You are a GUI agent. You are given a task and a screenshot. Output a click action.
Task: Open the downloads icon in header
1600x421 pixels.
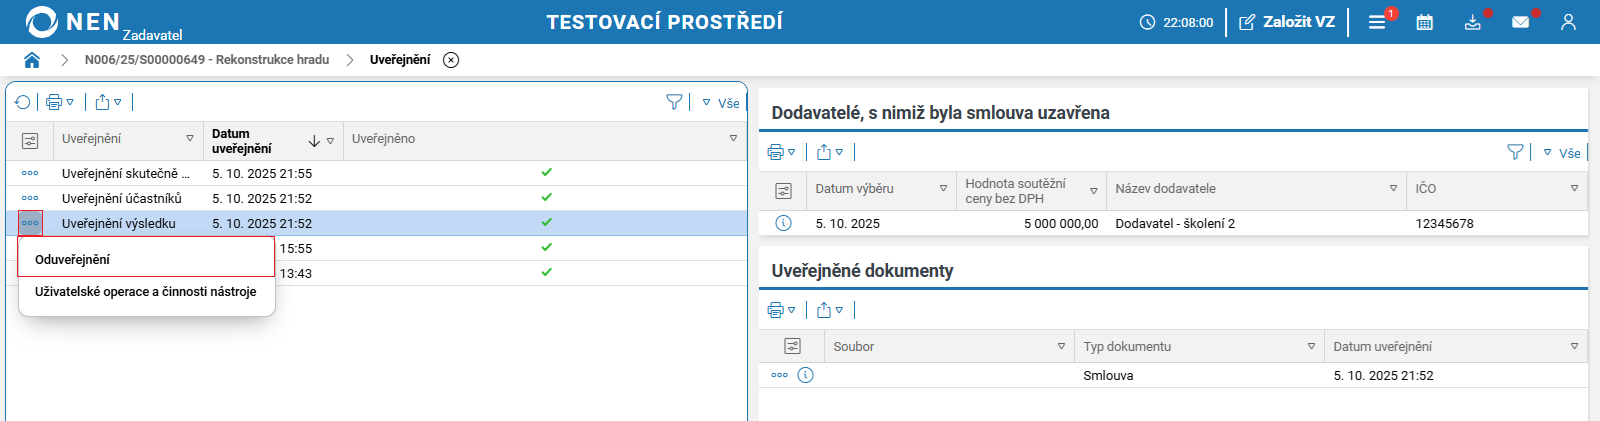point(1473,22)
